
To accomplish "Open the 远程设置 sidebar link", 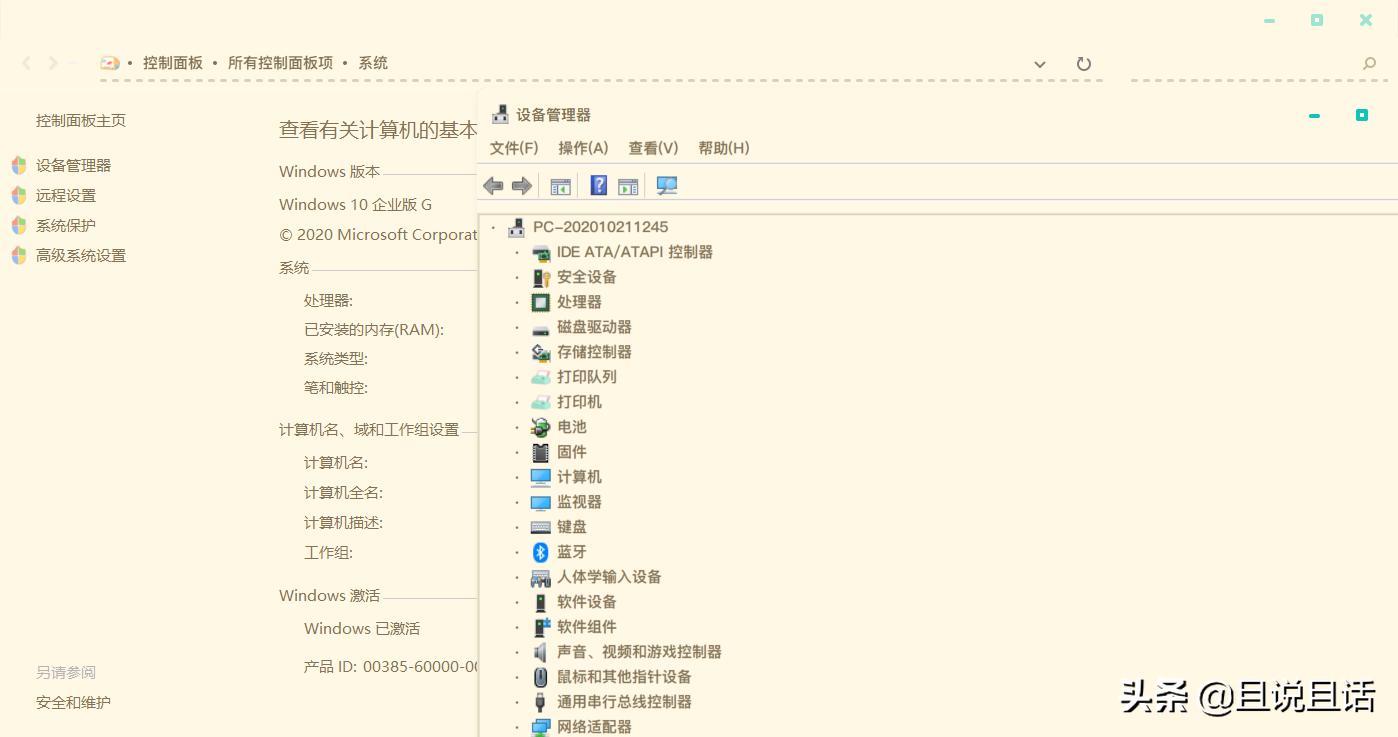I will pyautogui.click(x=66, y=196).
